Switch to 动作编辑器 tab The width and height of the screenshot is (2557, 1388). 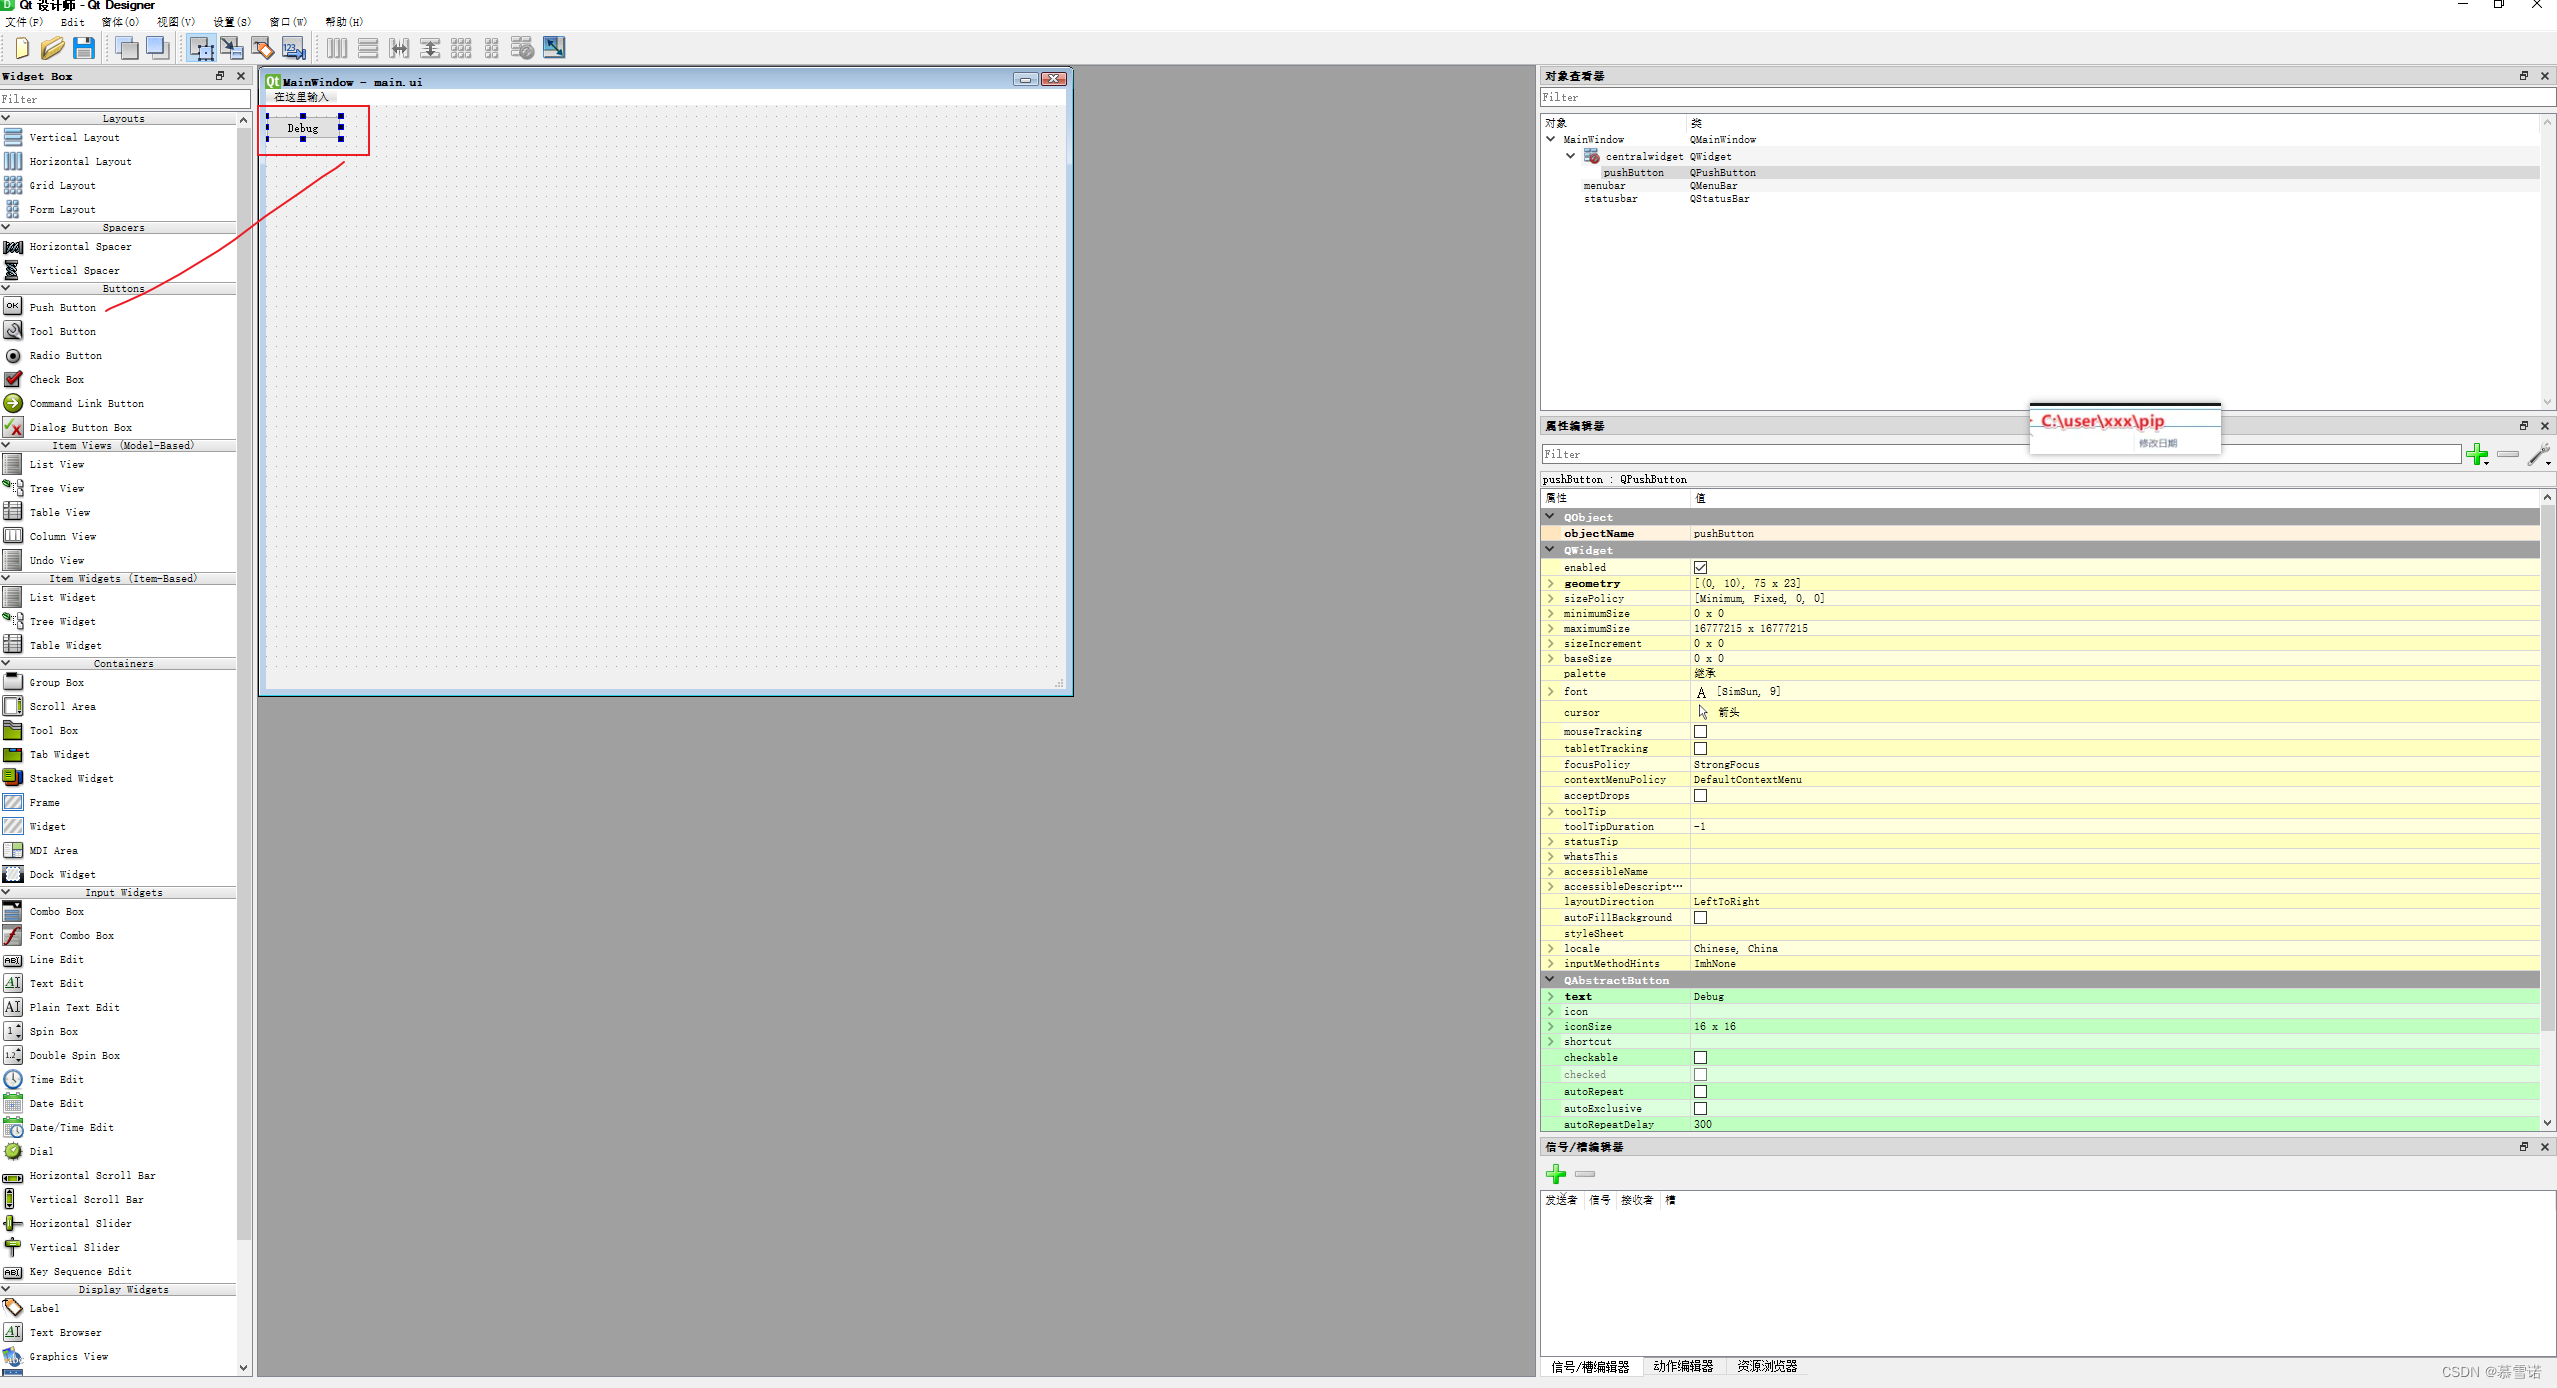point(1683,1367)
